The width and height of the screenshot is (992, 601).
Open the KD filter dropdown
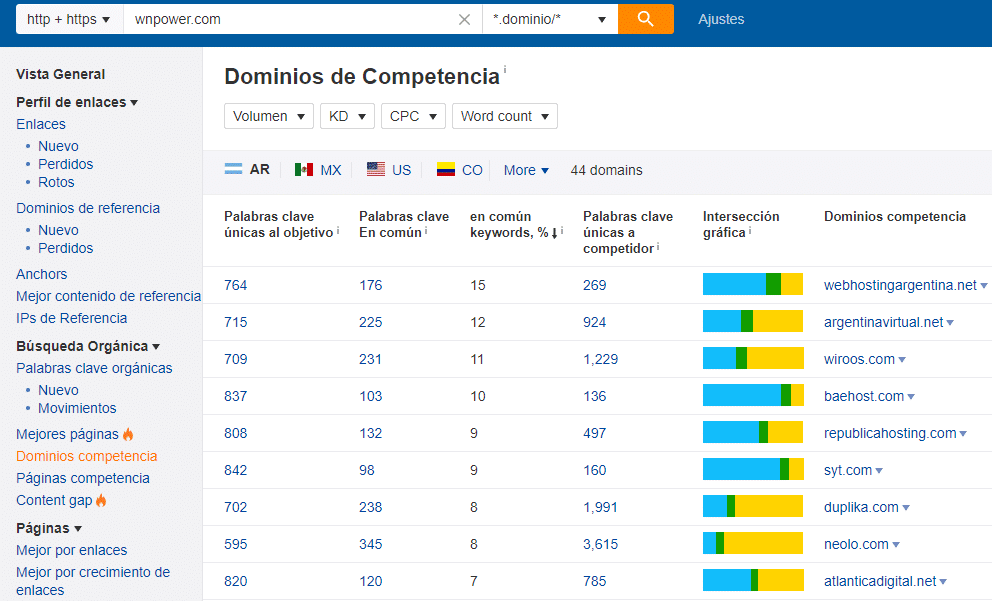coord(347,116)
